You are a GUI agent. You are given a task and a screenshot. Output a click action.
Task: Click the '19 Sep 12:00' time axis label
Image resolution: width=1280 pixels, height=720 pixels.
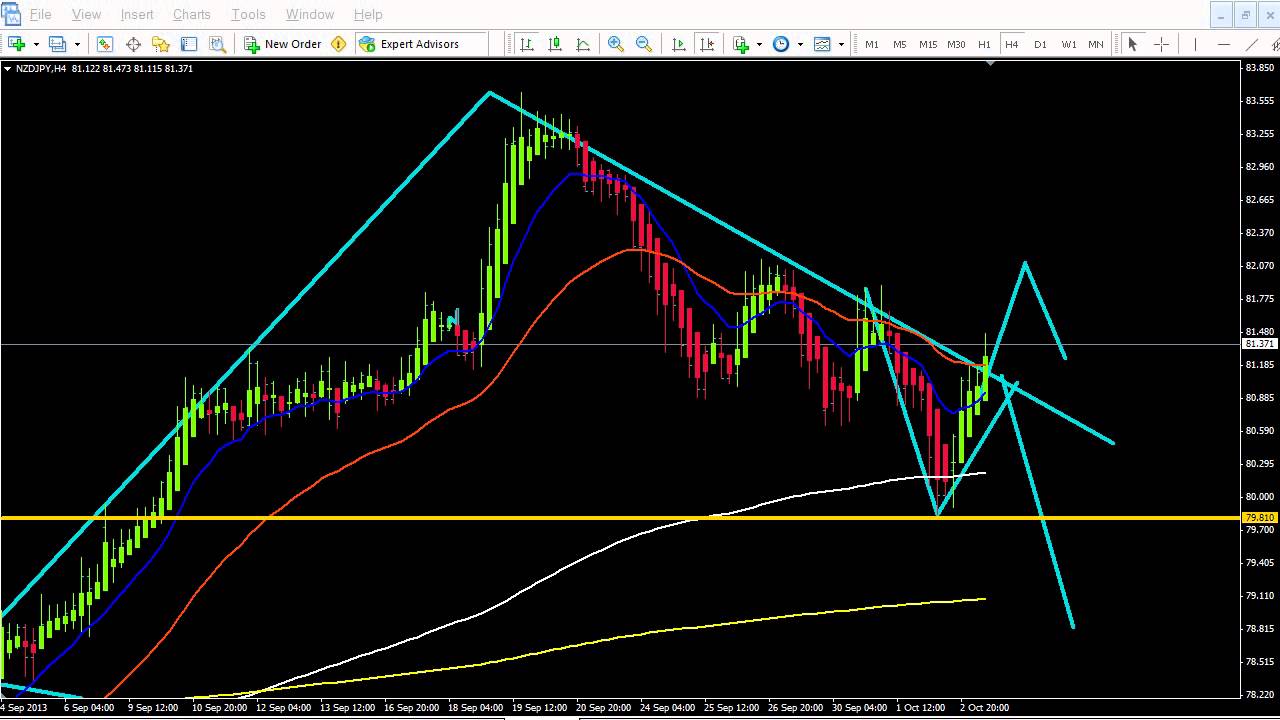[539, 708]
